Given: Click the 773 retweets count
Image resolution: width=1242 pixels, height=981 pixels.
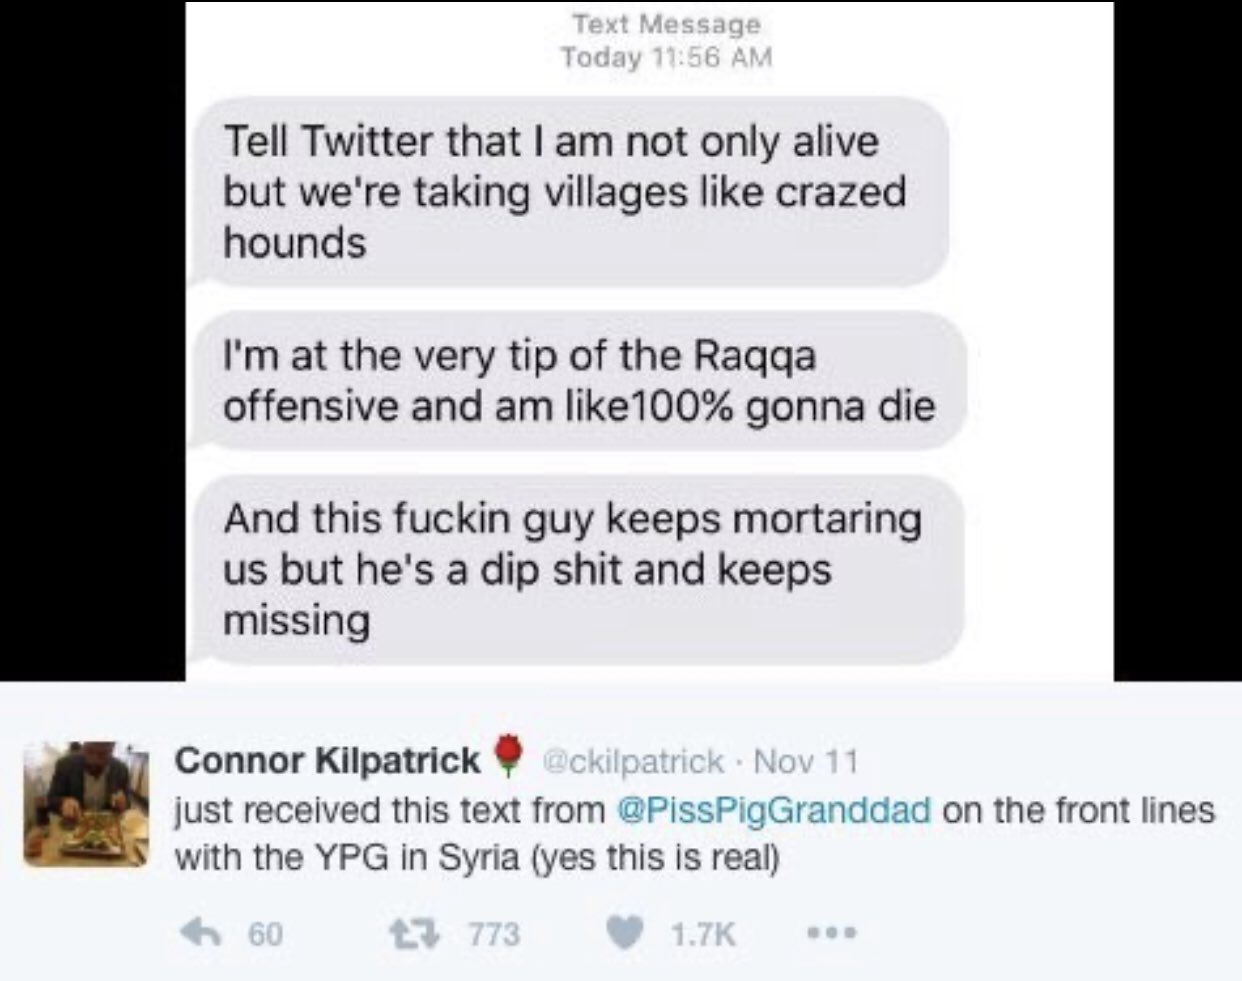Looking at the screenshot, I should [x=495, y=934].
